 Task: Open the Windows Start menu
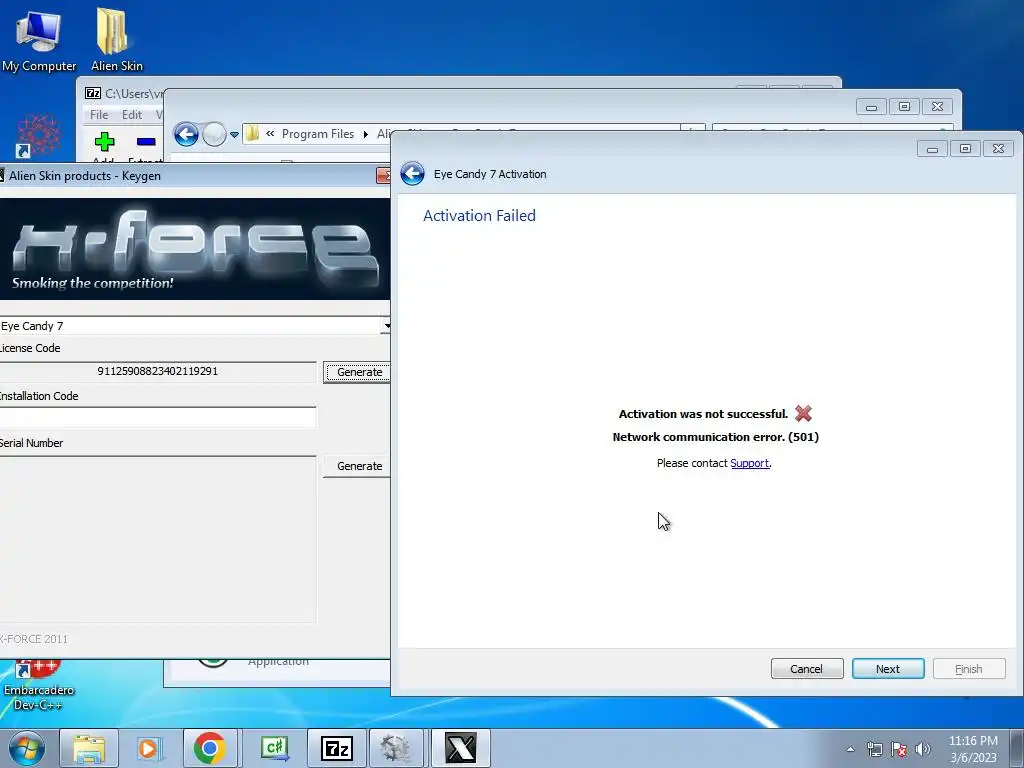[26, 748]
